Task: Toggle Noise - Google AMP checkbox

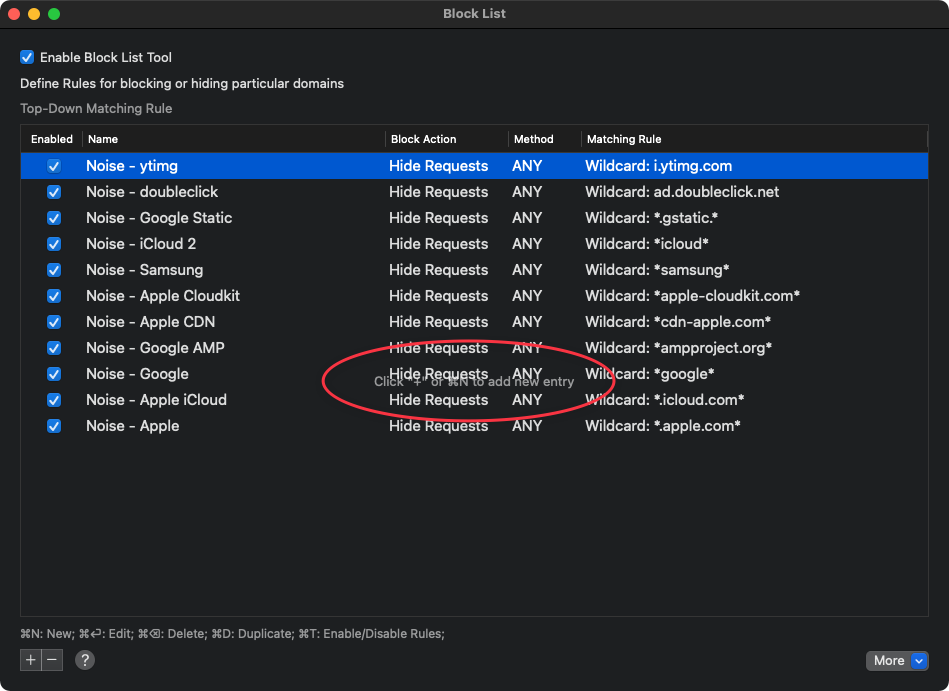Action: click(x=54, y=348)
